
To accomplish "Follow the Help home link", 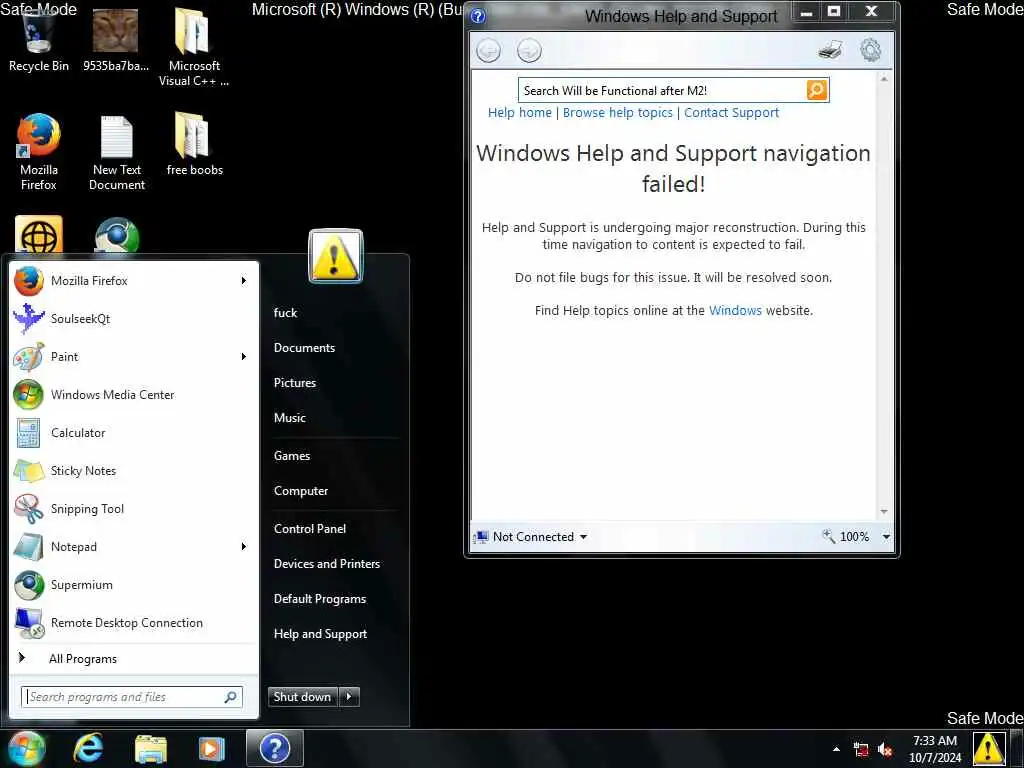I will pyautogui.click(x=520, y=112).
